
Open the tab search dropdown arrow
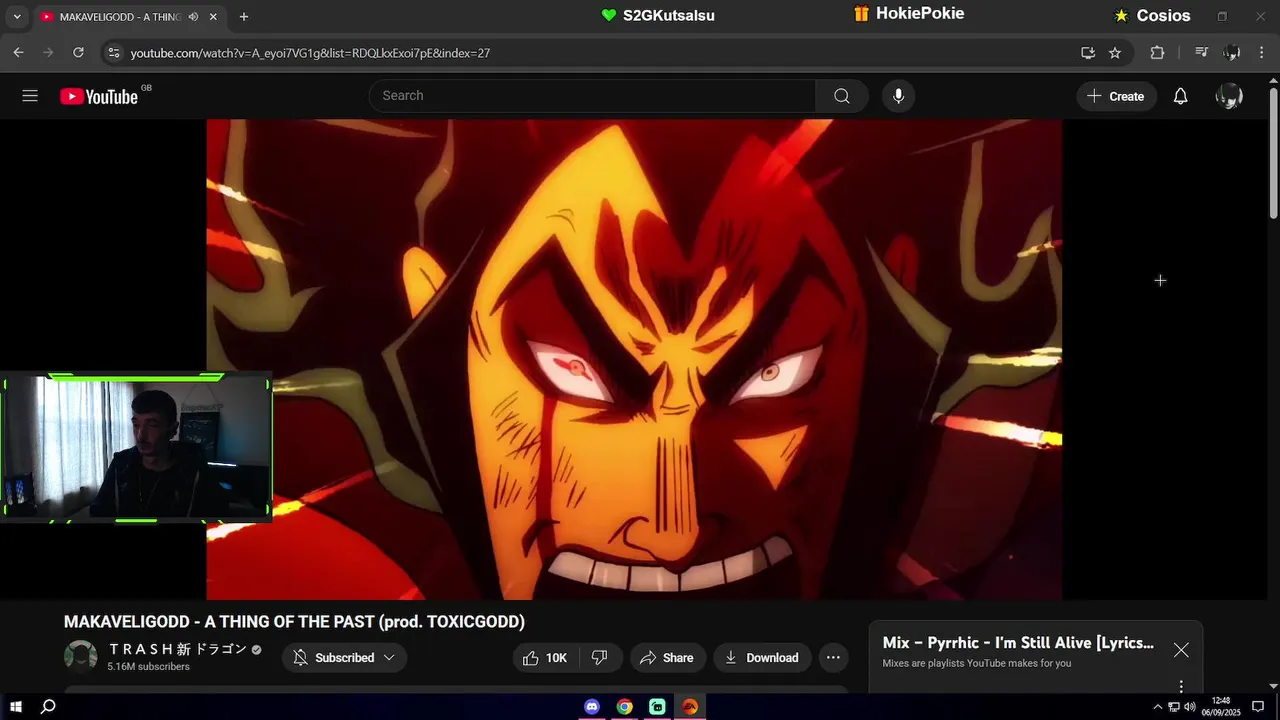[16, 17]
